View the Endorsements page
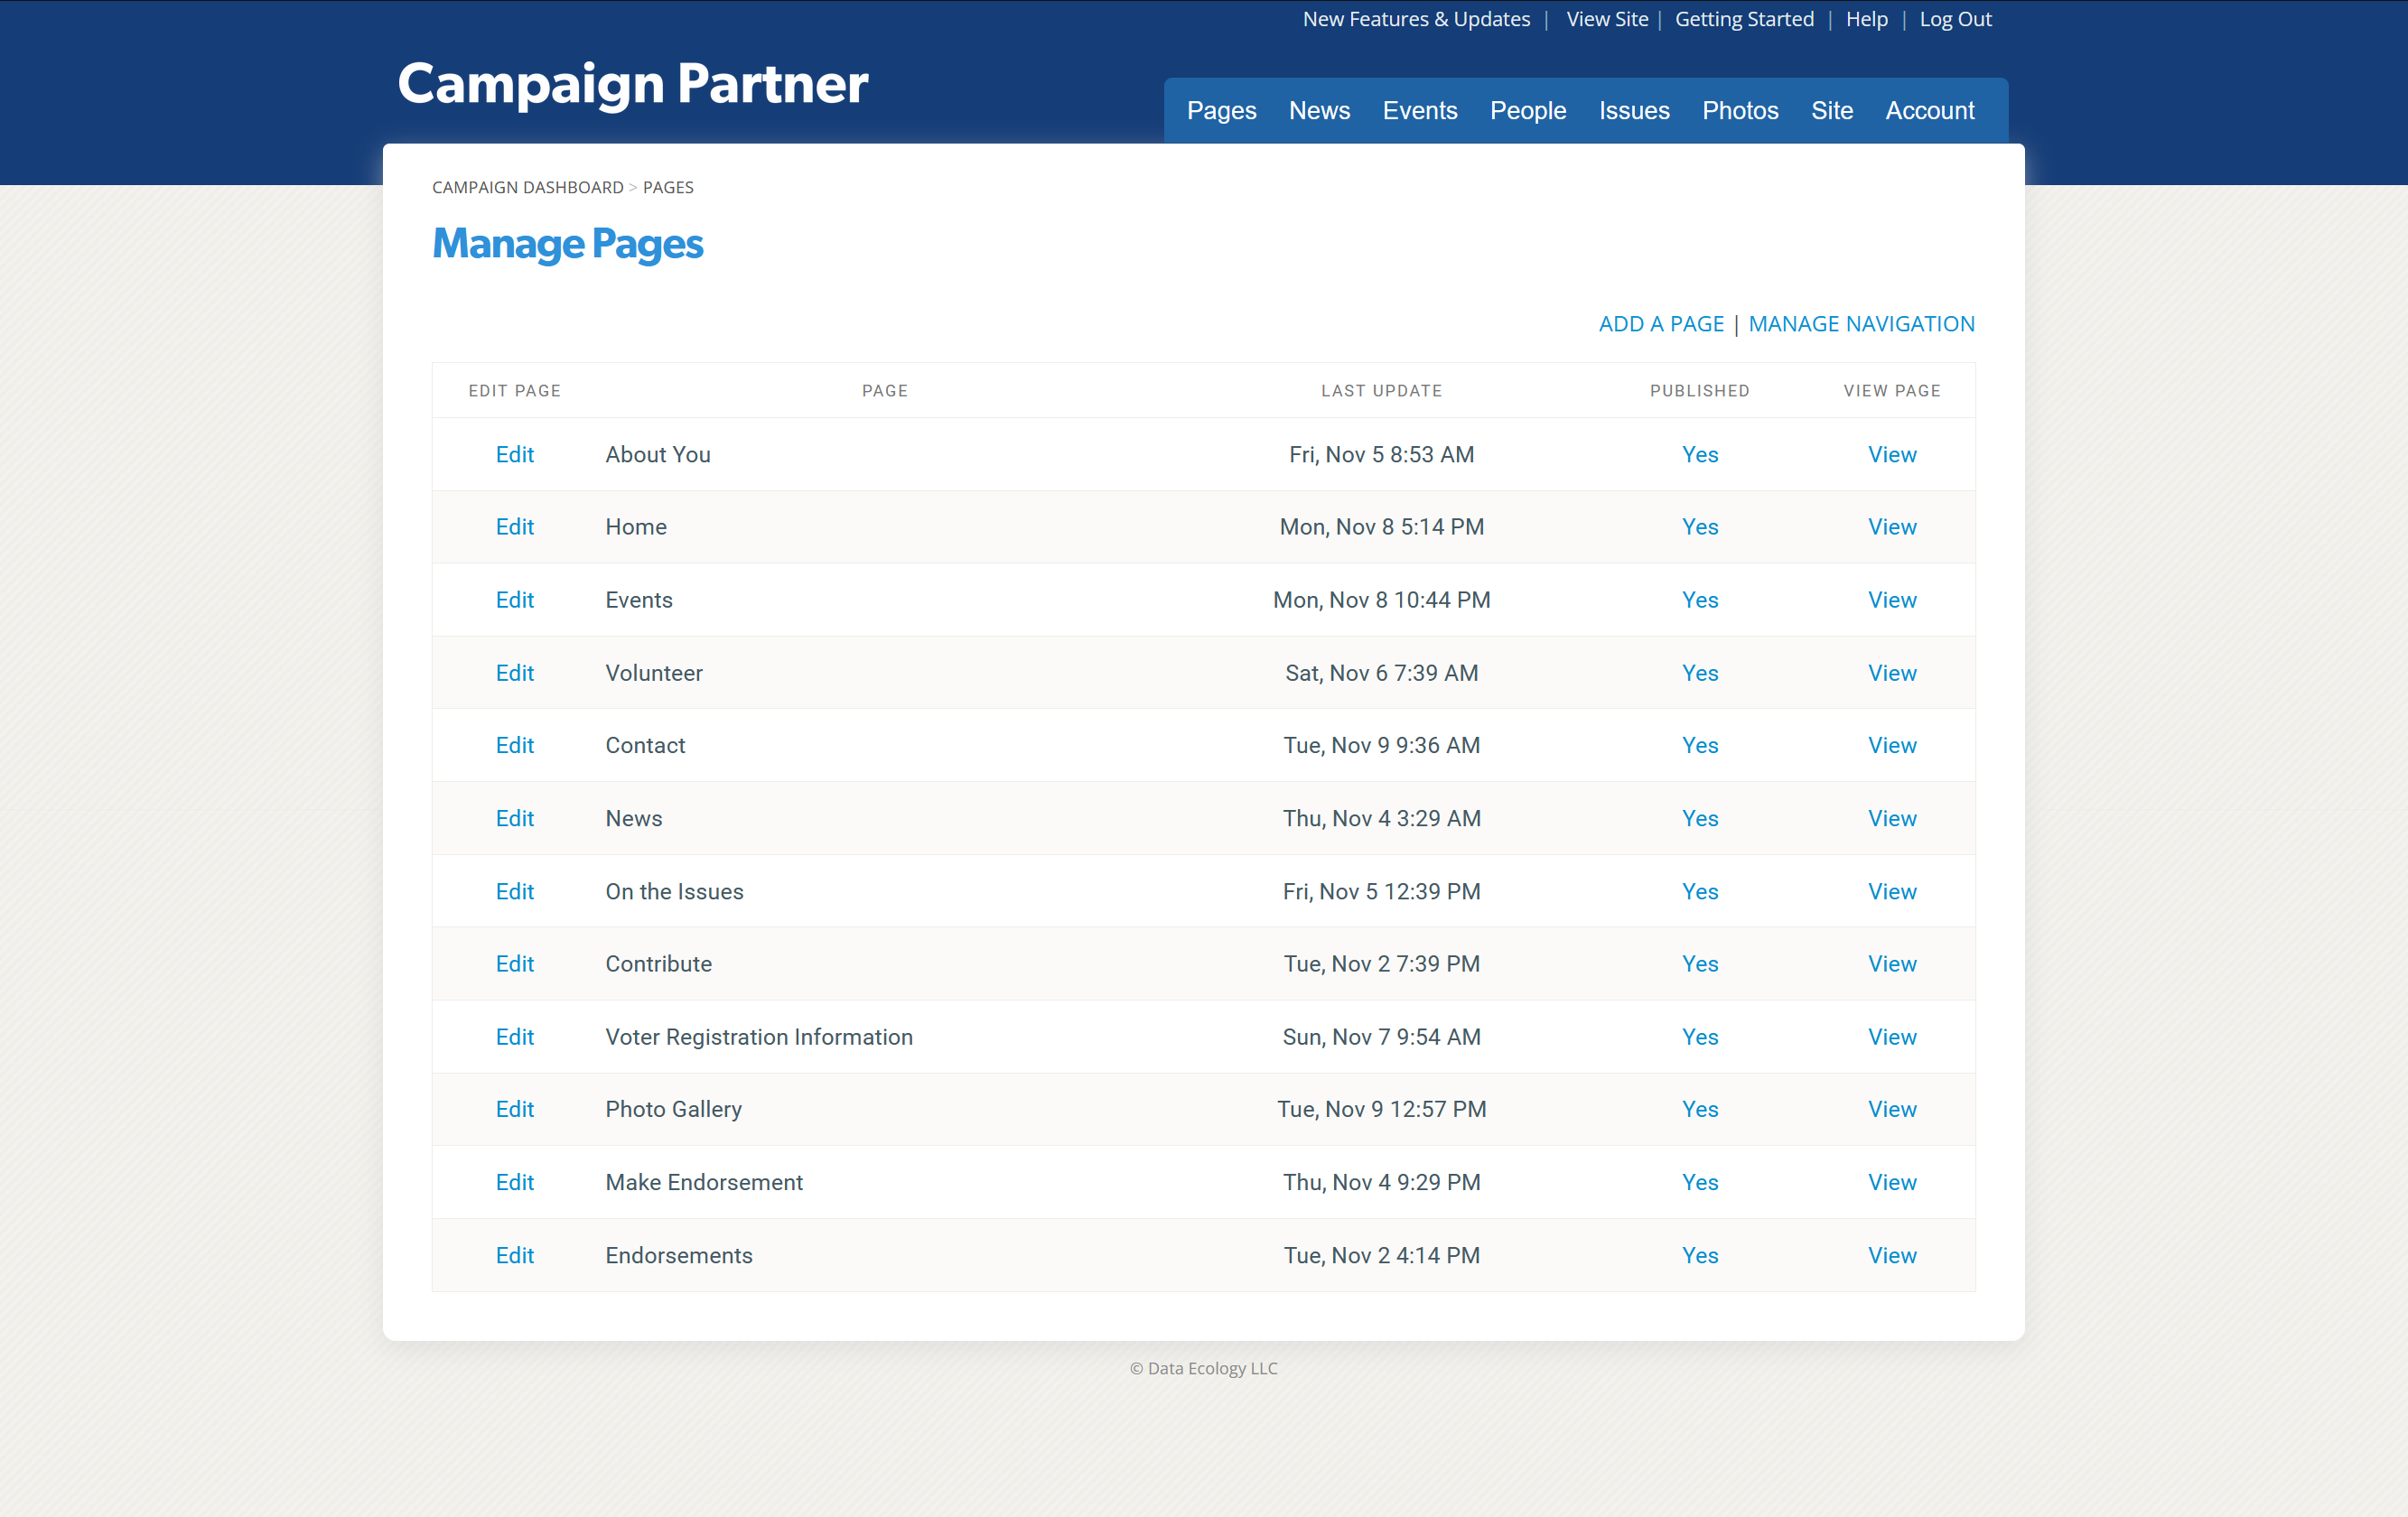Image resolution: width=2408 pixels, height=1517 pixels. click(x=1892, y=1255)
